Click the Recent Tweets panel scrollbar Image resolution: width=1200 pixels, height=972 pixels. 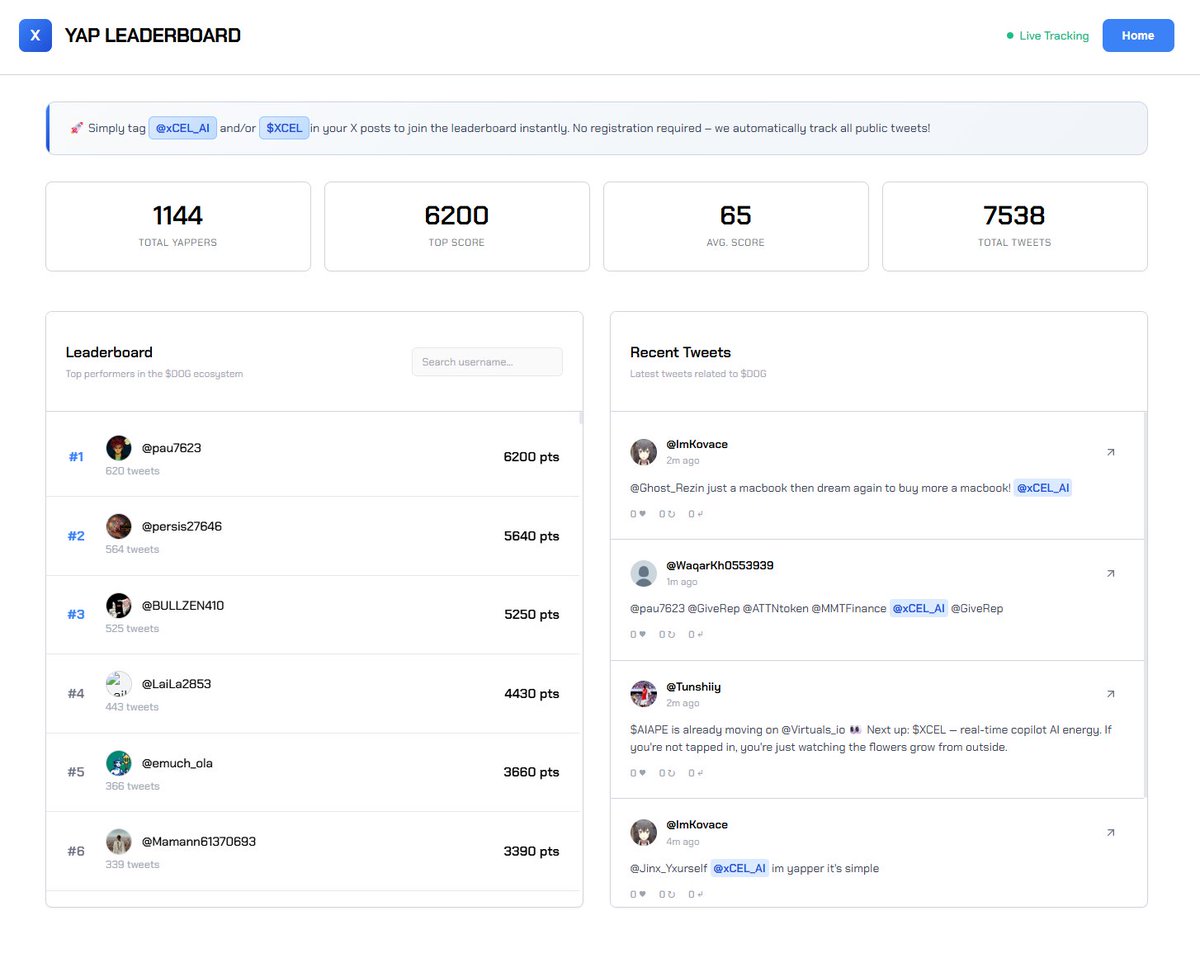(1145, 605)
